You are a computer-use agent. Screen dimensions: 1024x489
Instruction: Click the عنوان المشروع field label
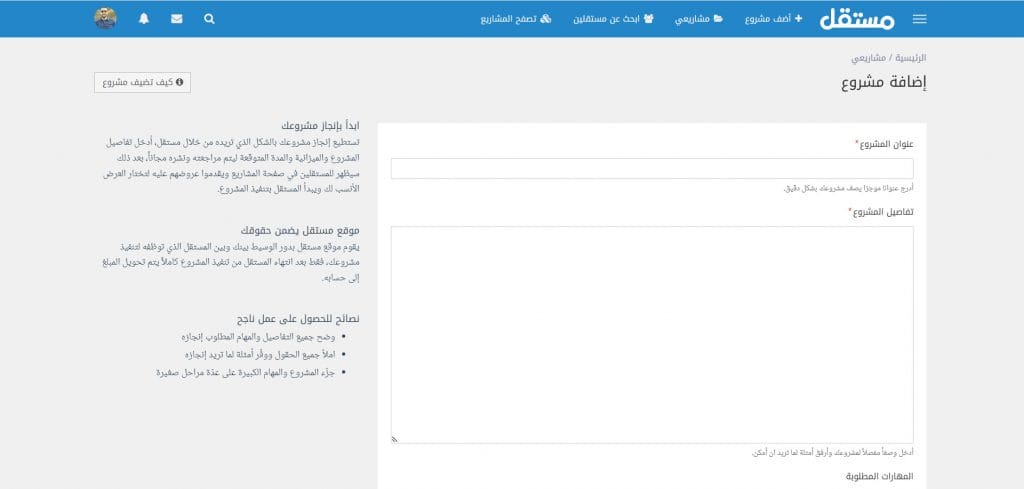coord(887,144)
